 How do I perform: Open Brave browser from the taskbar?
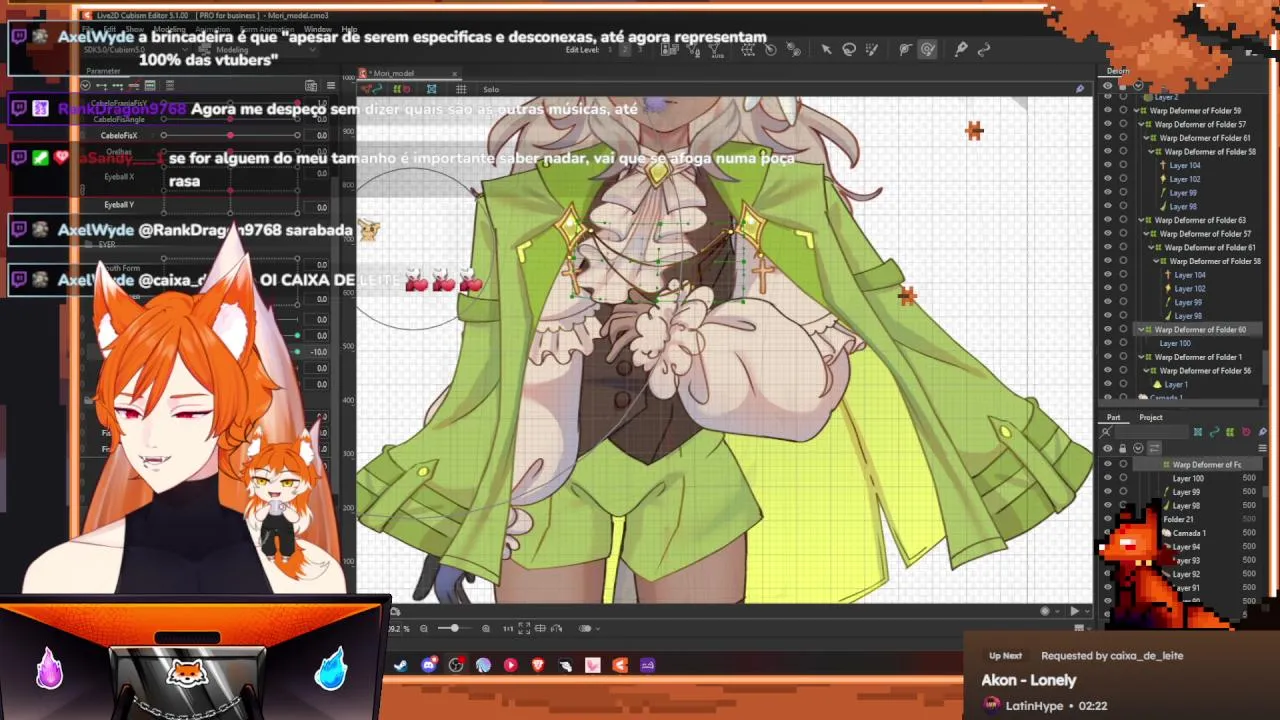coord(538,665)
